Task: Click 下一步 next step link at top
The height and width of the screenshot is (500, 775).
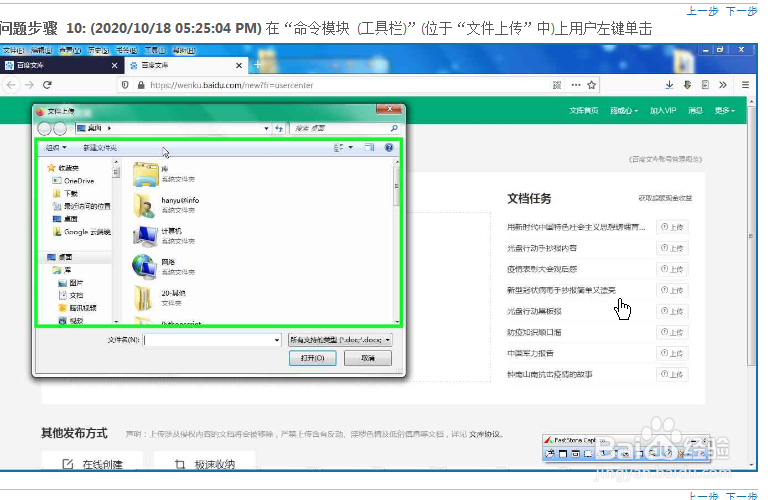Action: point(741,11)
